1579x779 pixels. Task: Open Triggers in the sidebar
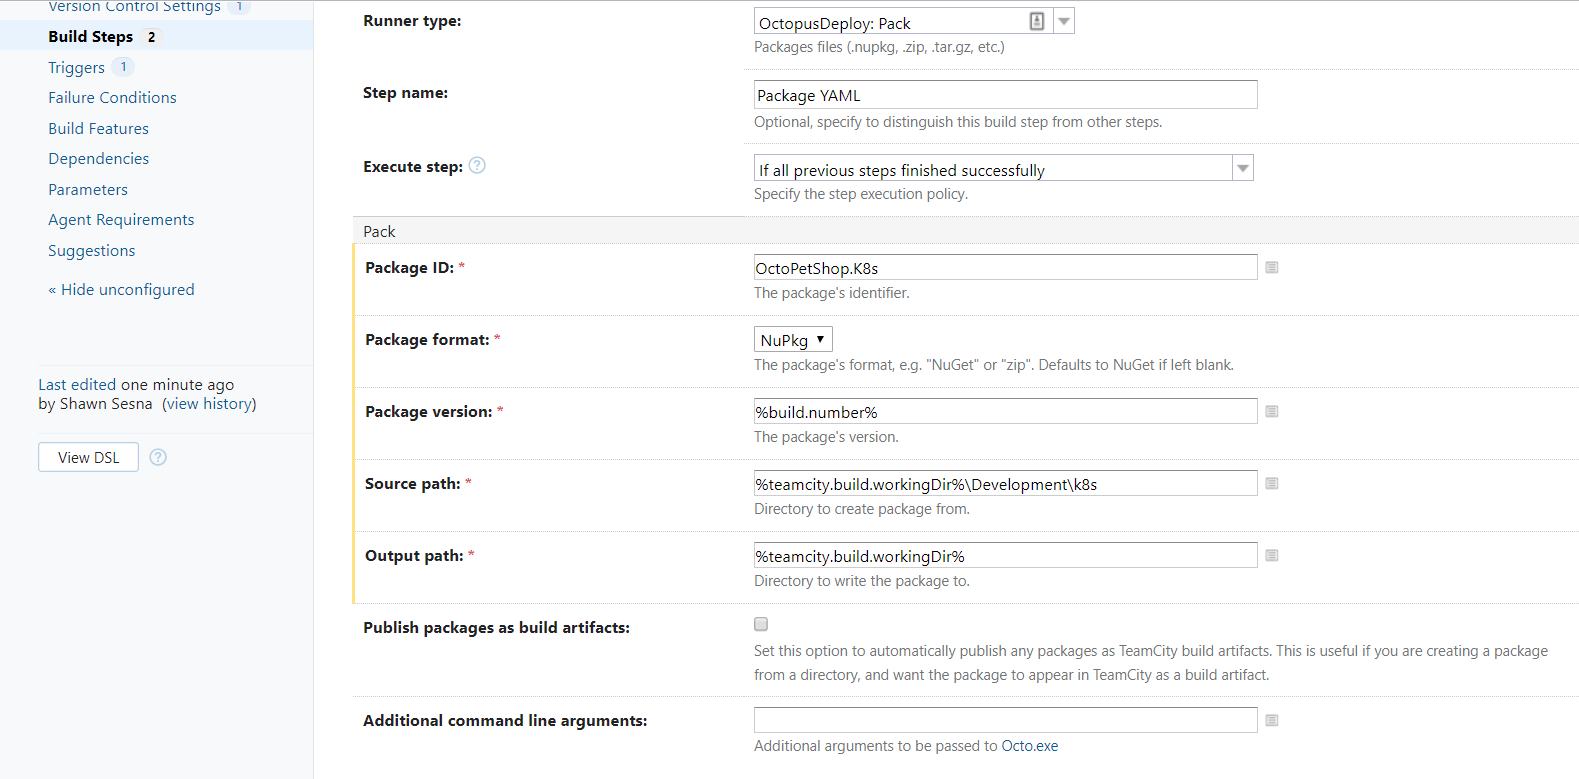pyautogui.click(x=76, y=67)
